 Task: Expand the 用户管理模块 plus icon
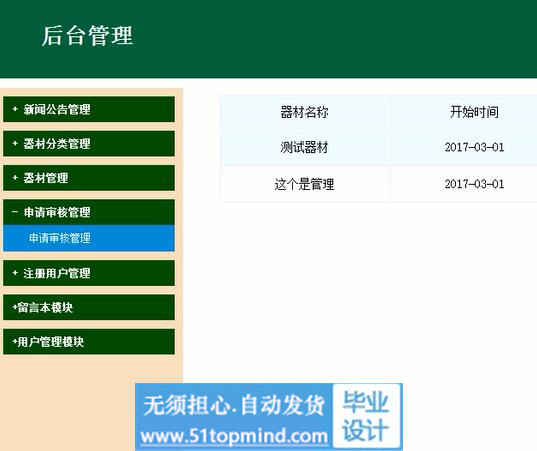click(x=14, y=341)
